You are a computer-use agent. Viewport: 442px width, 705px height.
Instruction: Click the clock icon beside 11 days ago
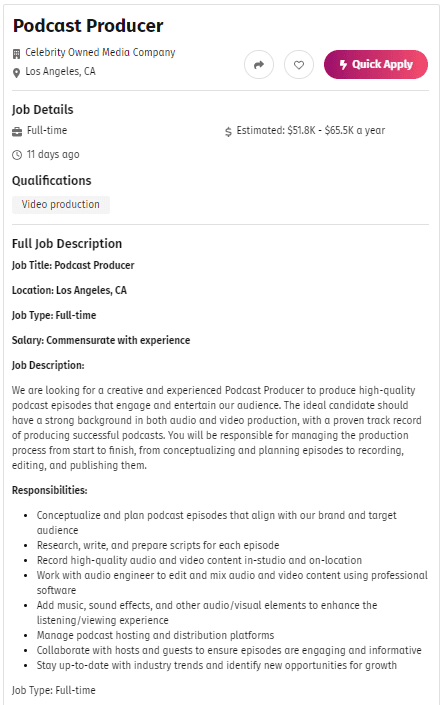point(17,155)
